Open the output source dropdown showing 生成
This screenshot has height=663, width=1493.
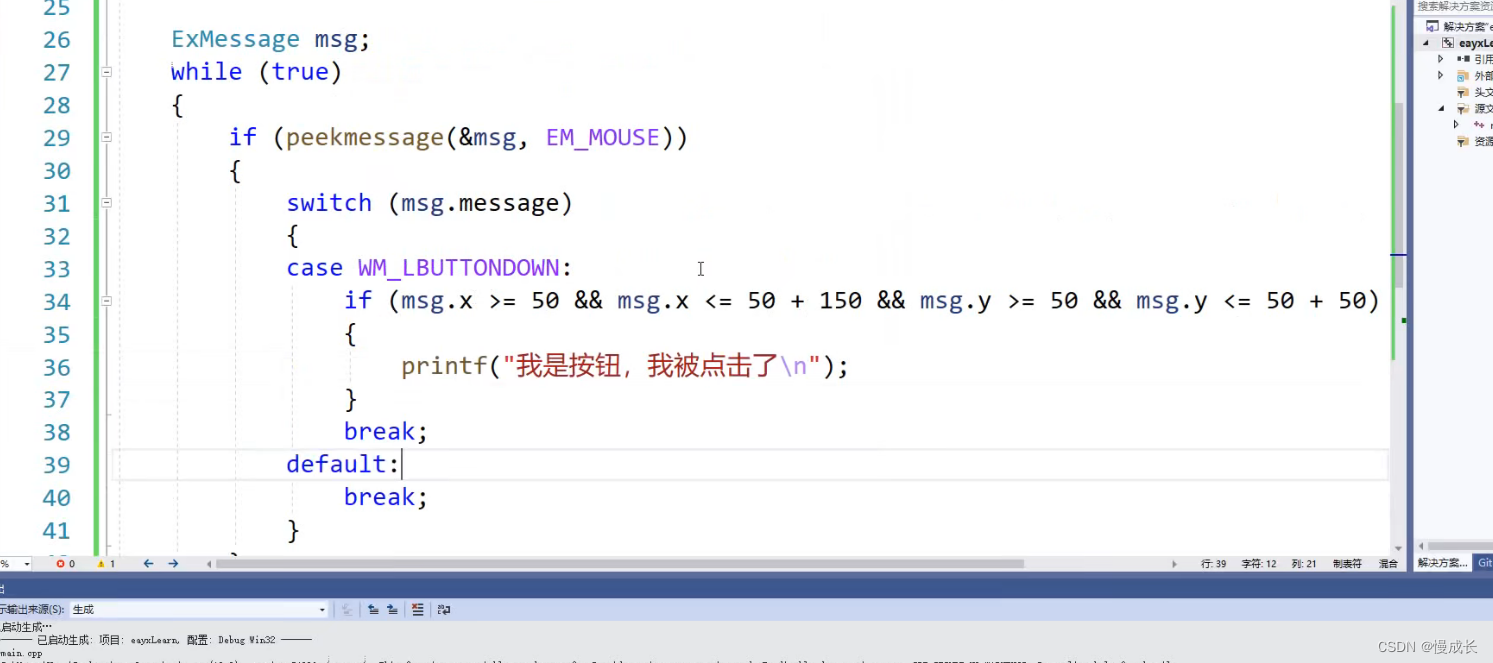point(198,609)
